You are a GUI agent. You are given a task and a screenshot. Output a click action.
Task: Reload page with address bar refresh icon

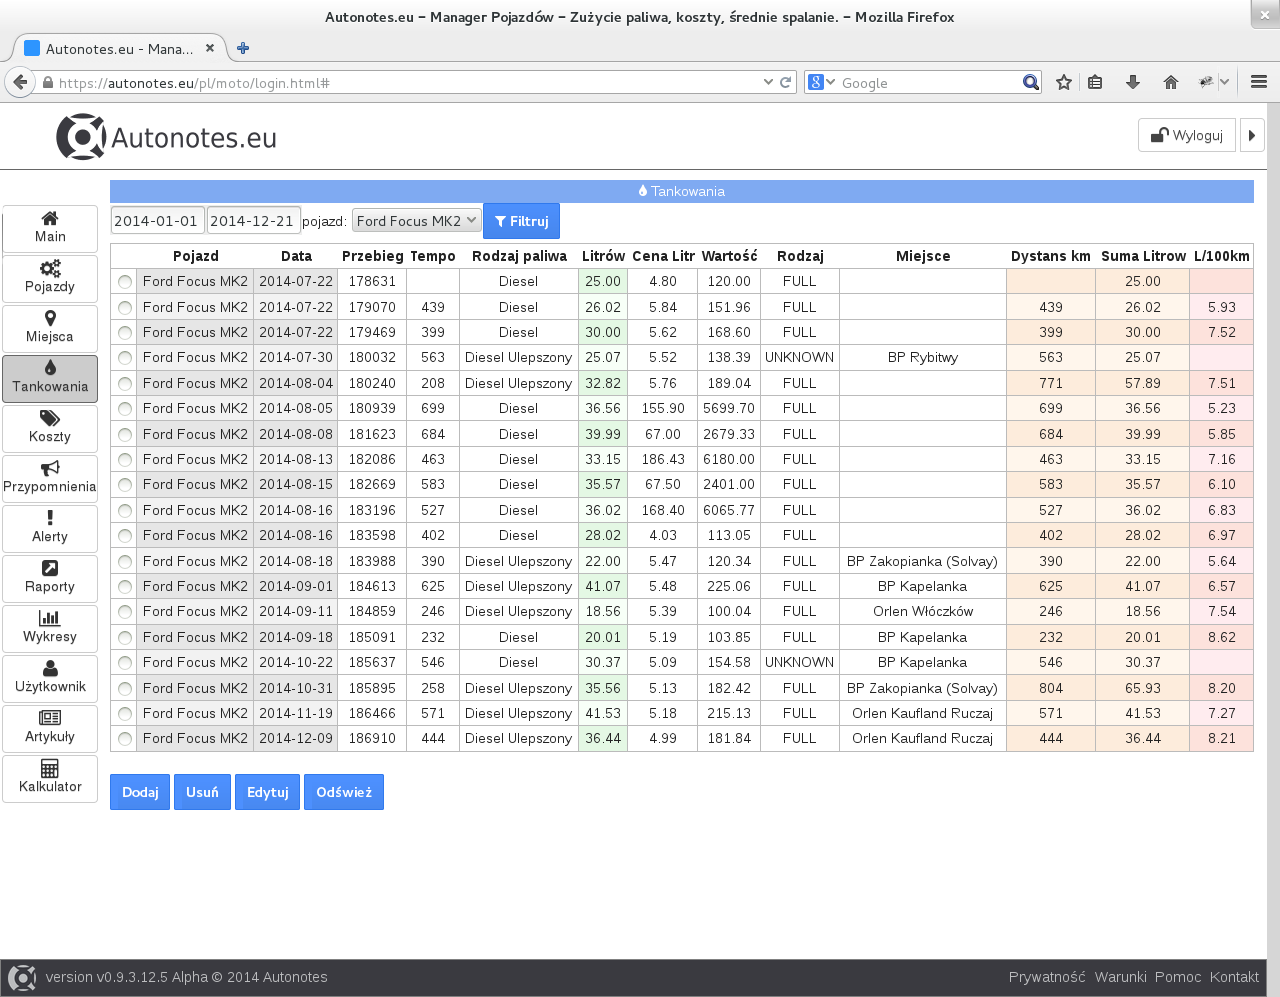coord(786,82)
